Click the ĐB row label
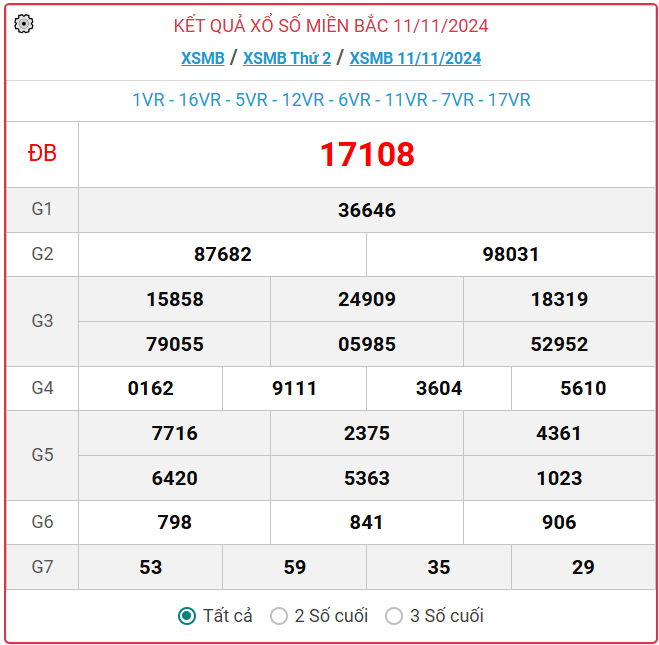This screenshot has height=645, width=659. [x=42, y=154]
